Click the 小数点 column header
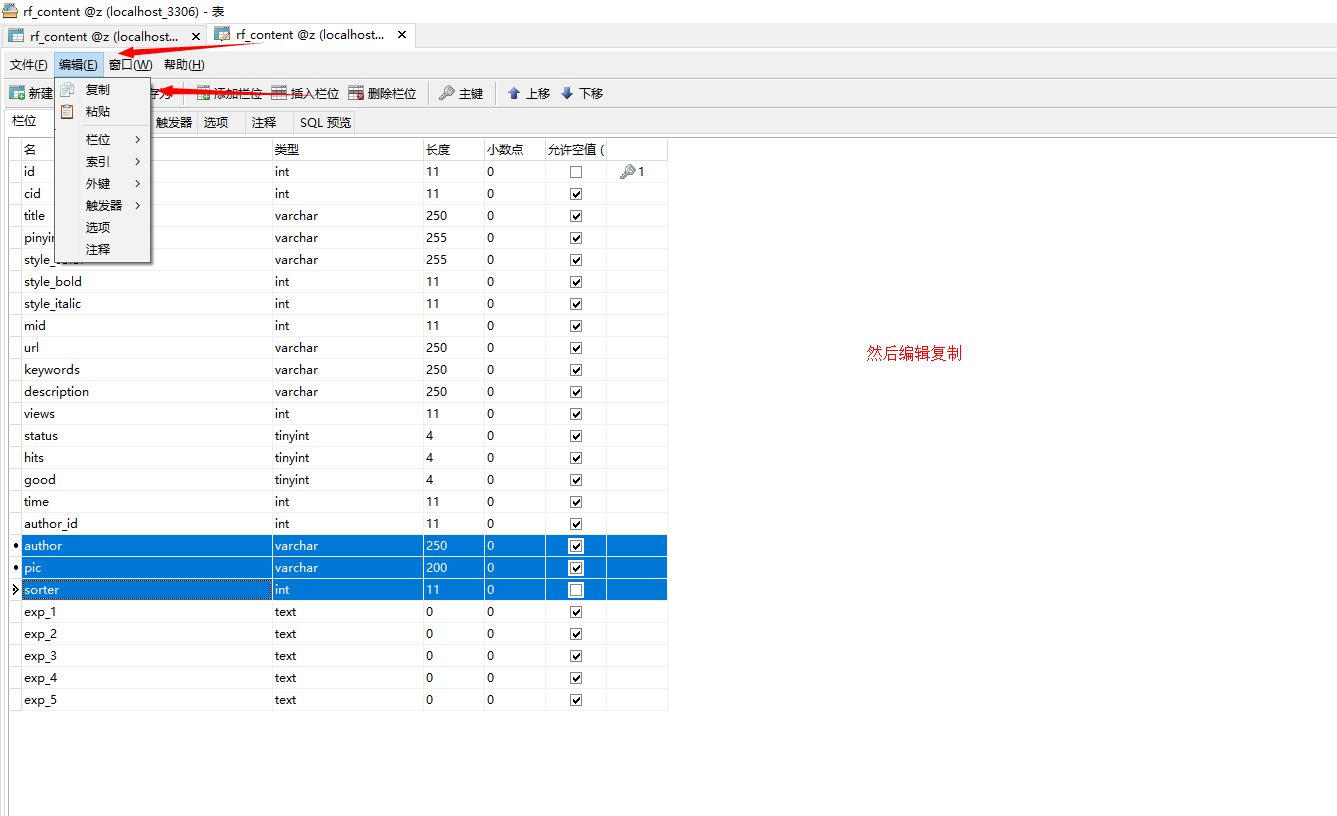 [x=514, y=150]
